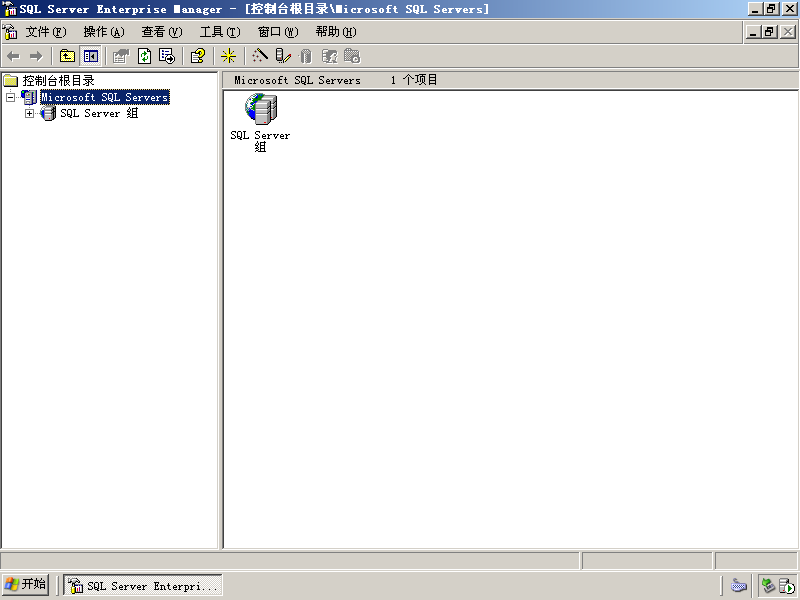Run a wizard with the magic wand icon
Viewport: 800px width, 600px height.
coord(260,56)
